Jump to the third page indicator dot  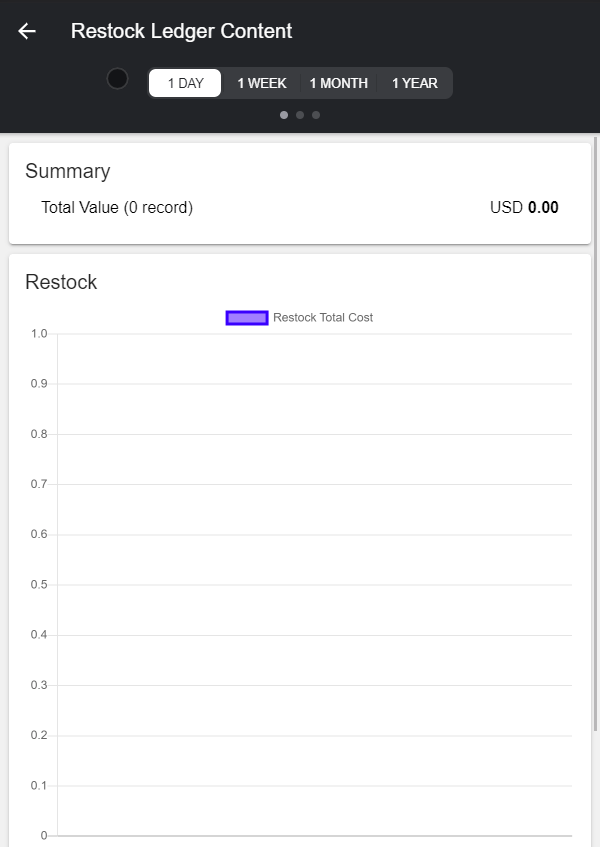point(316,115)
